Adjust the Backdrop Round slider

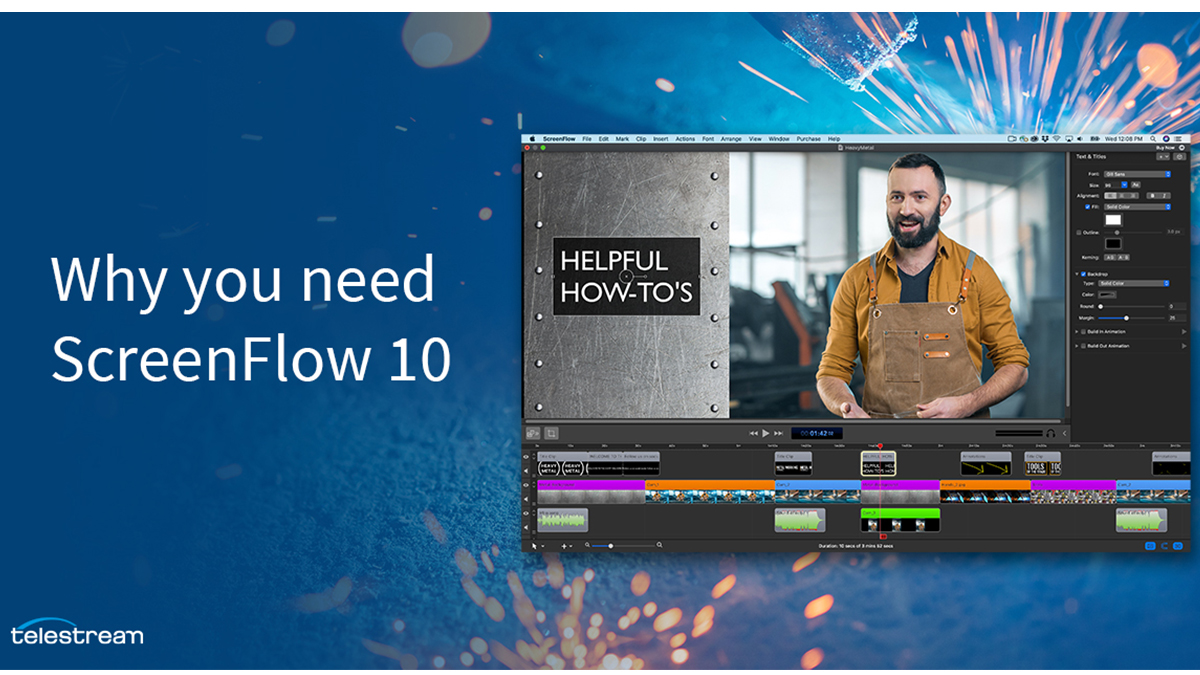click(x=1131, y=307)
